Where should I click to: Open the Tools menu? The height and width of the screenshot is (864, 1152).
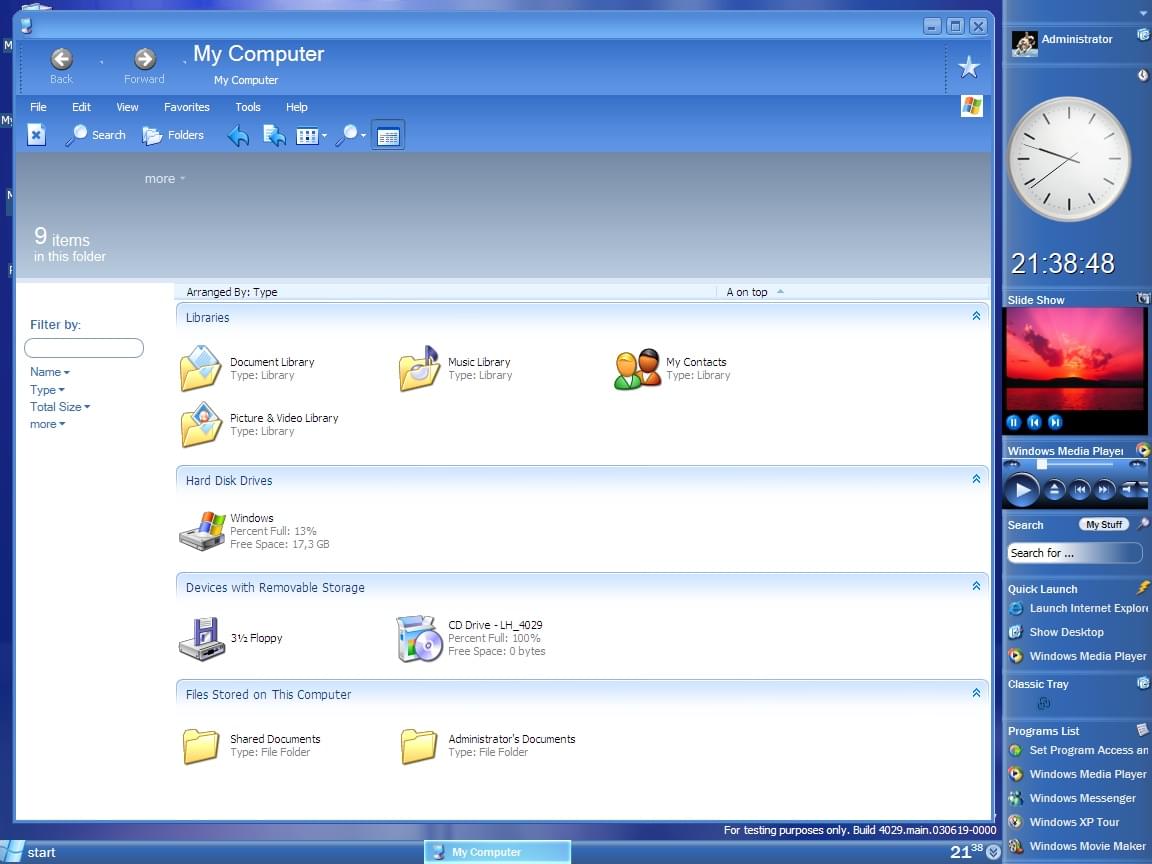pyautogui.click(x=248, y=107)
